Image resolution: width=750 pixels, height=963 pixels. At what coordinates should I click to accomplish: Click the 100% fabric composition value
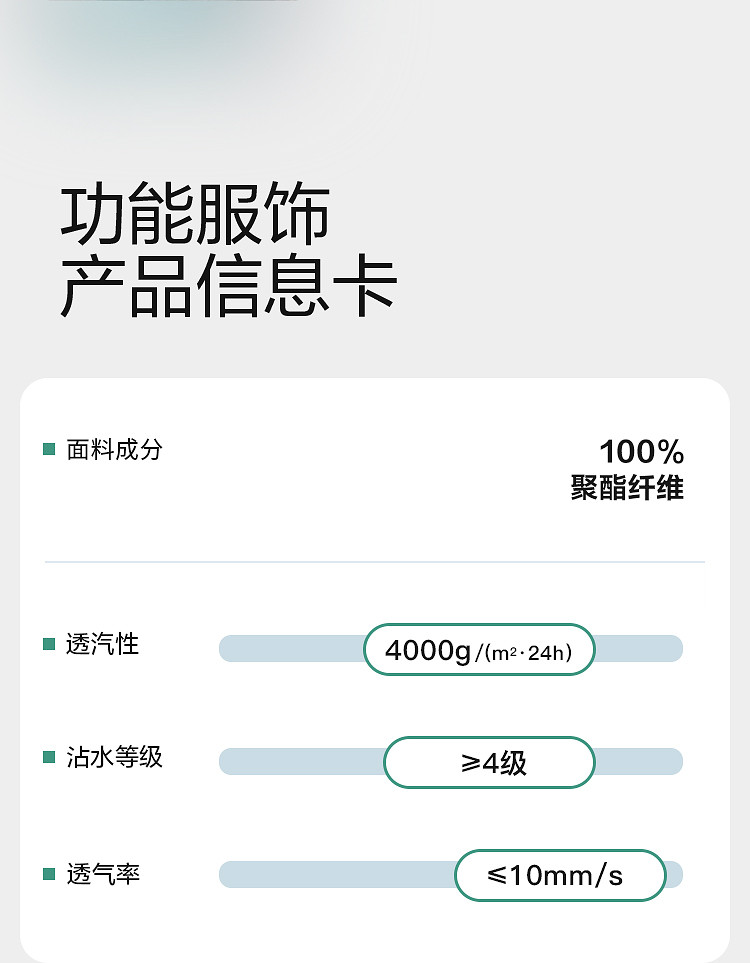tap(641, 452)
